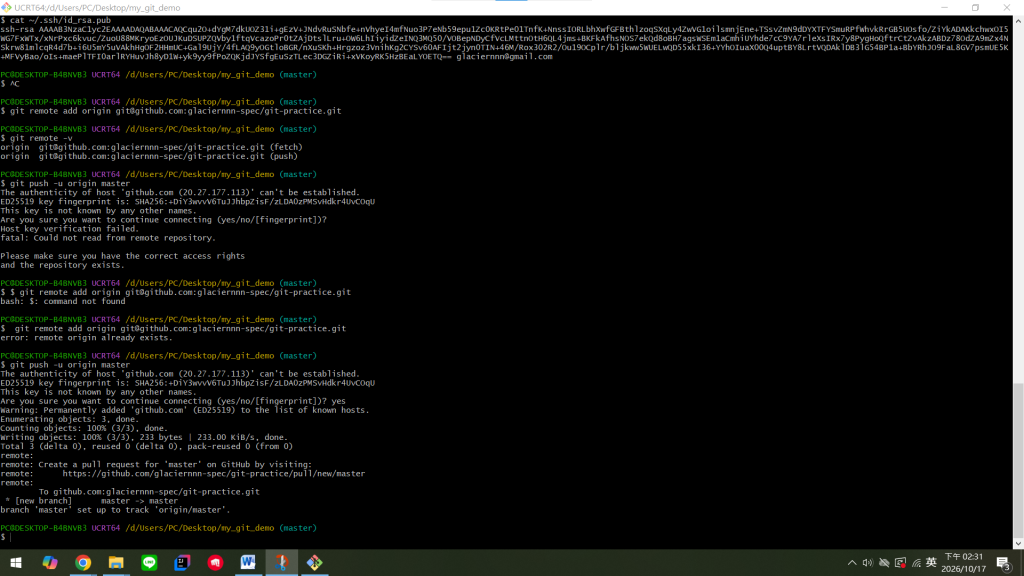
Task: Open the red app icon beside IntelliJ
Action: [216, 563]
